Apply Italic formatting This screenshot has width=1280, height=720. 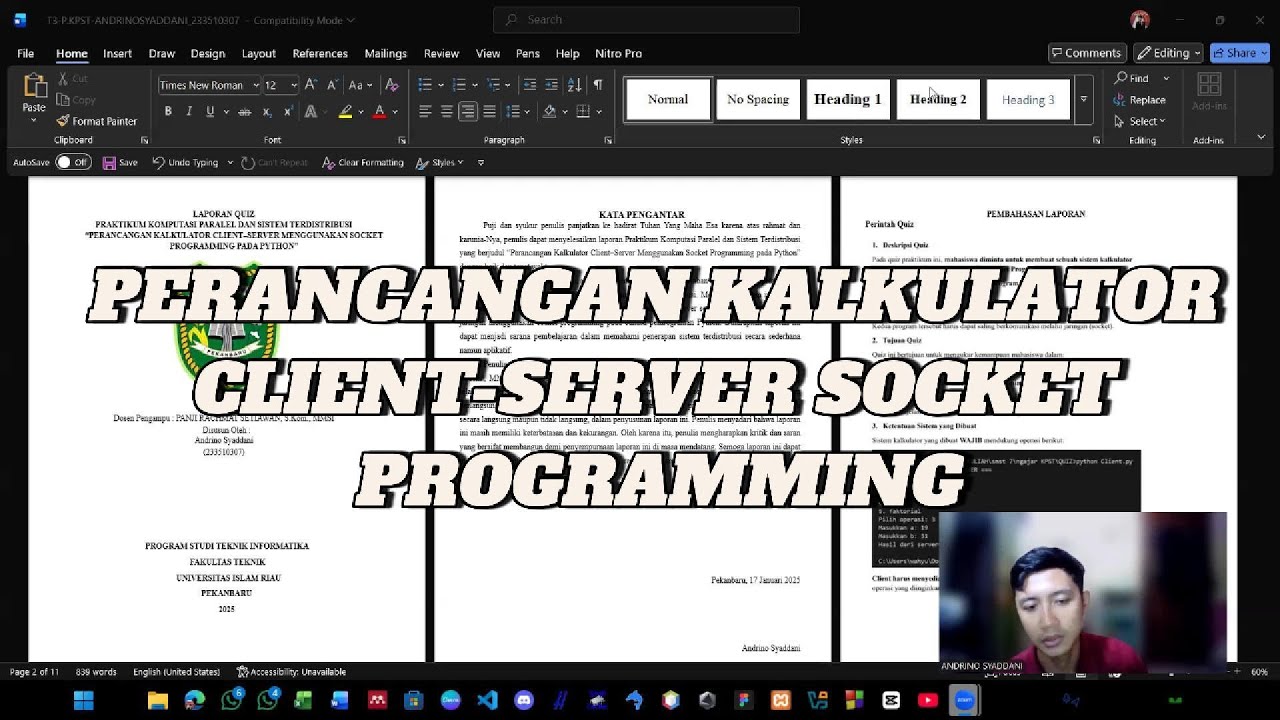tap(189, 112)
